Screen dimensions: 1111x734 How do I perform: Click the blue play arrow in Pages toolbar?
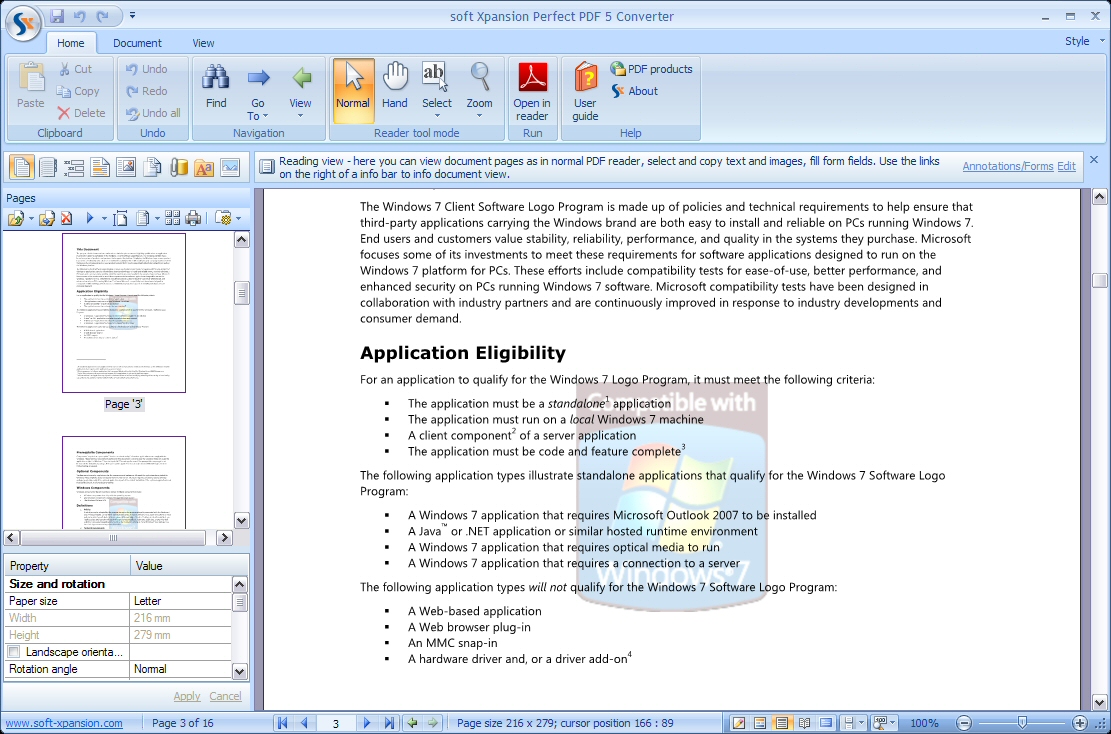point(90,218)
